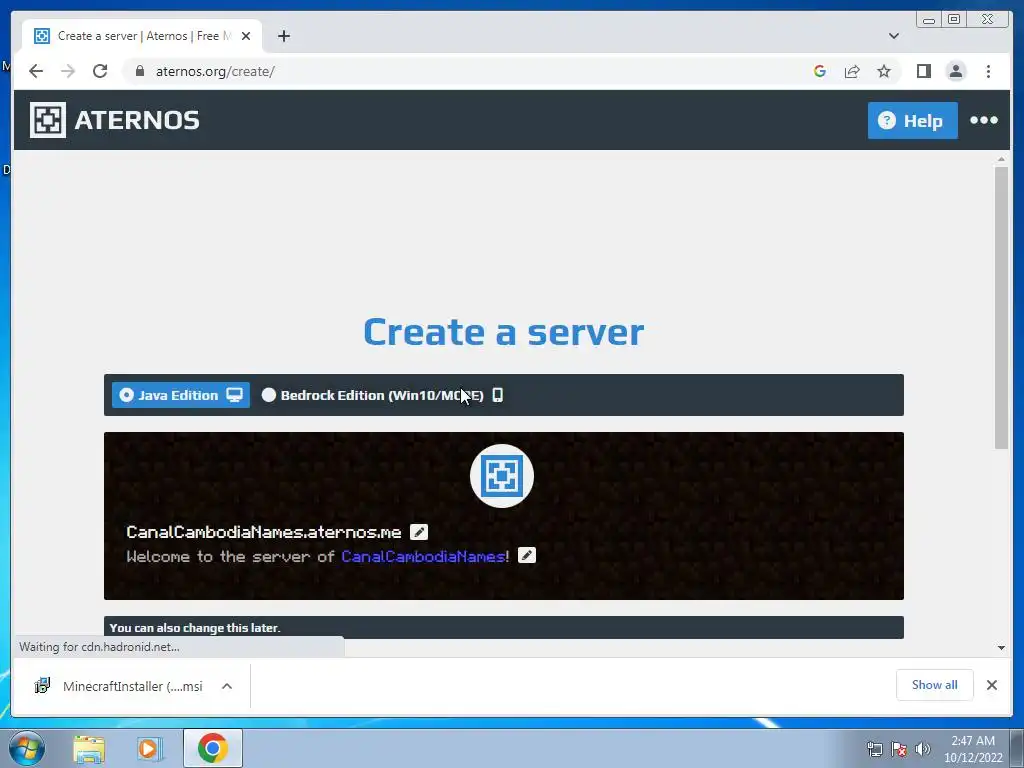Screen dimensions: 1024x768
Task: Select Bedrock Edition radio option
Action: tap(382, 395)
